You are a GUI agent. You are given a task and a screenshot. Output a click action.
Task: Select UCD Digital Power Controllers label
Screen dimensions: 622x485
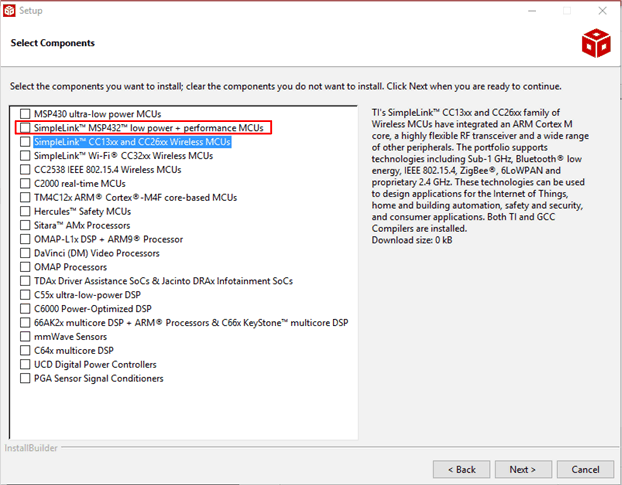(x=95, y=364)
